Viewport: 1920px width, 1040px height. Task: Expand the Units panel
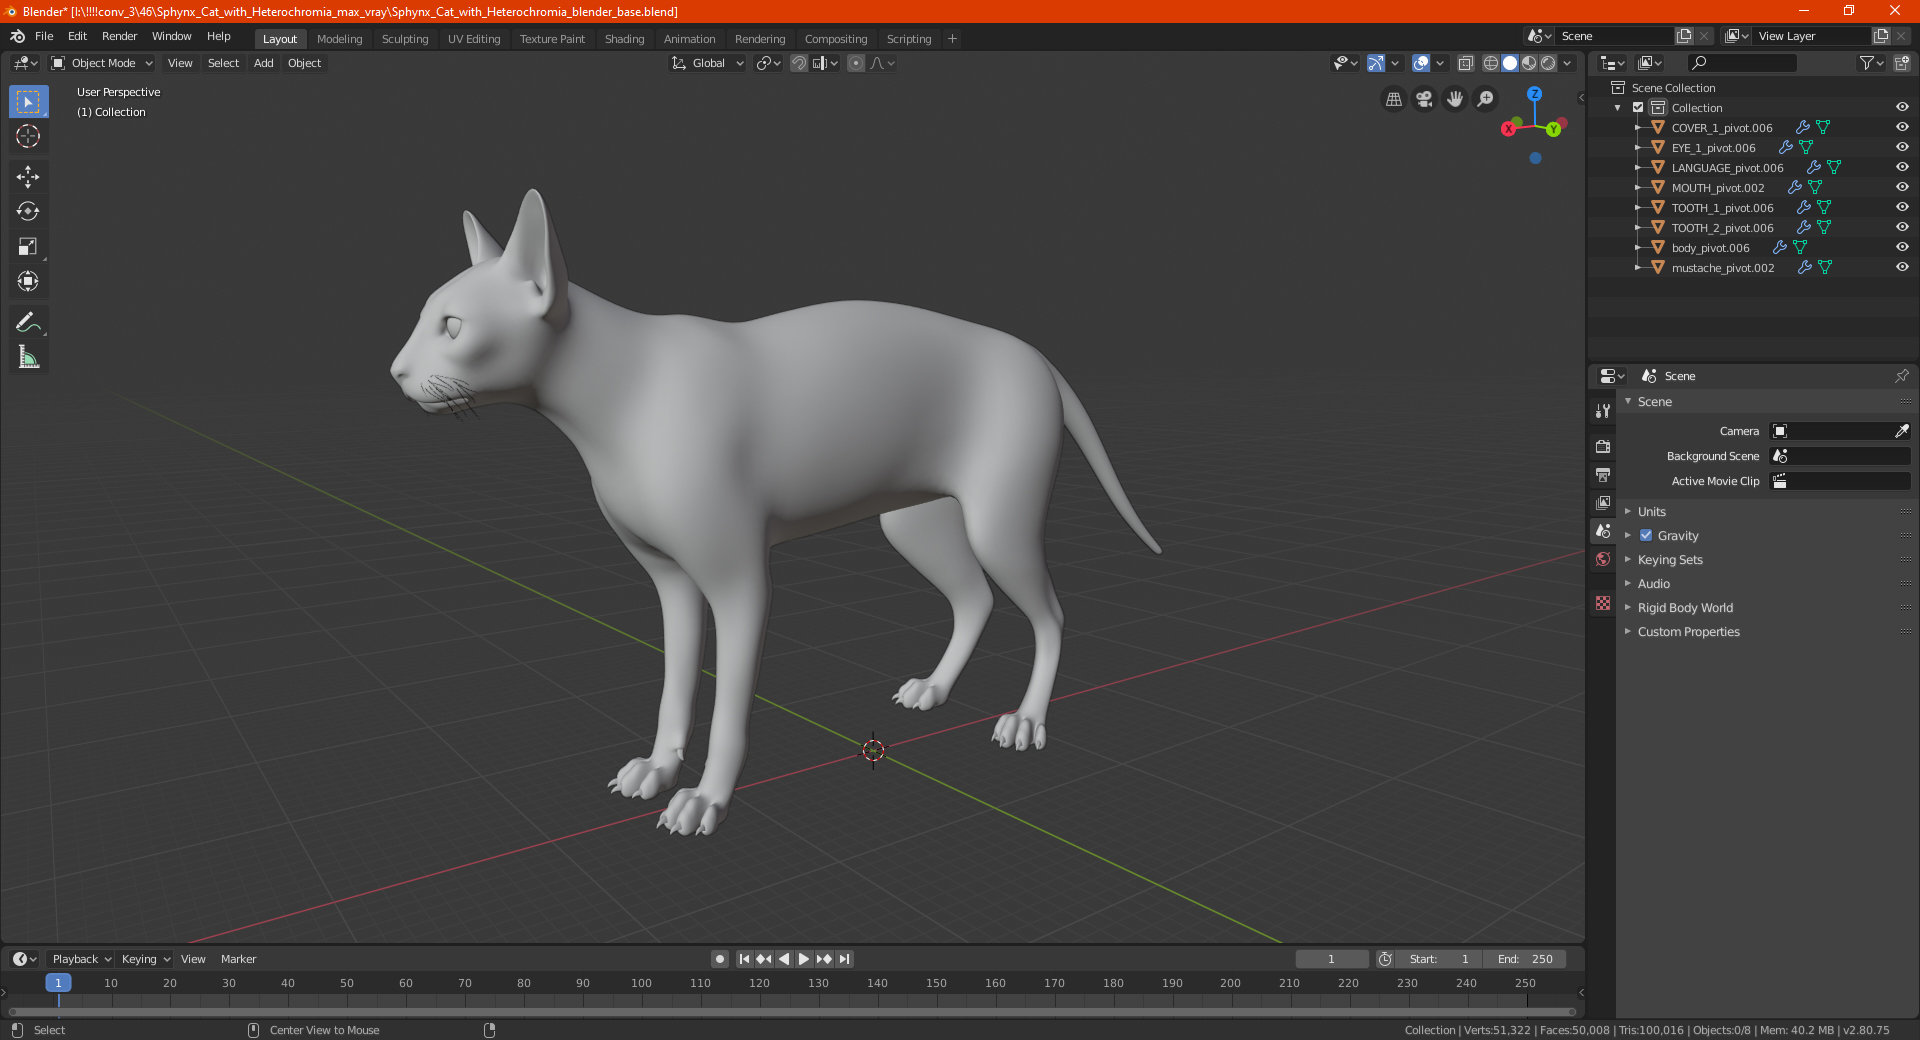point(1651,512)
